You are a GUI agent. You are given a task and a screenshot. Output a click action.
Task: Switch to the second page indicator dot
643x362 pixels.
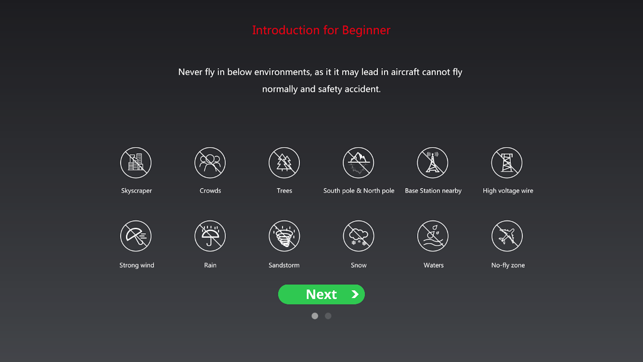click(328, 316)
